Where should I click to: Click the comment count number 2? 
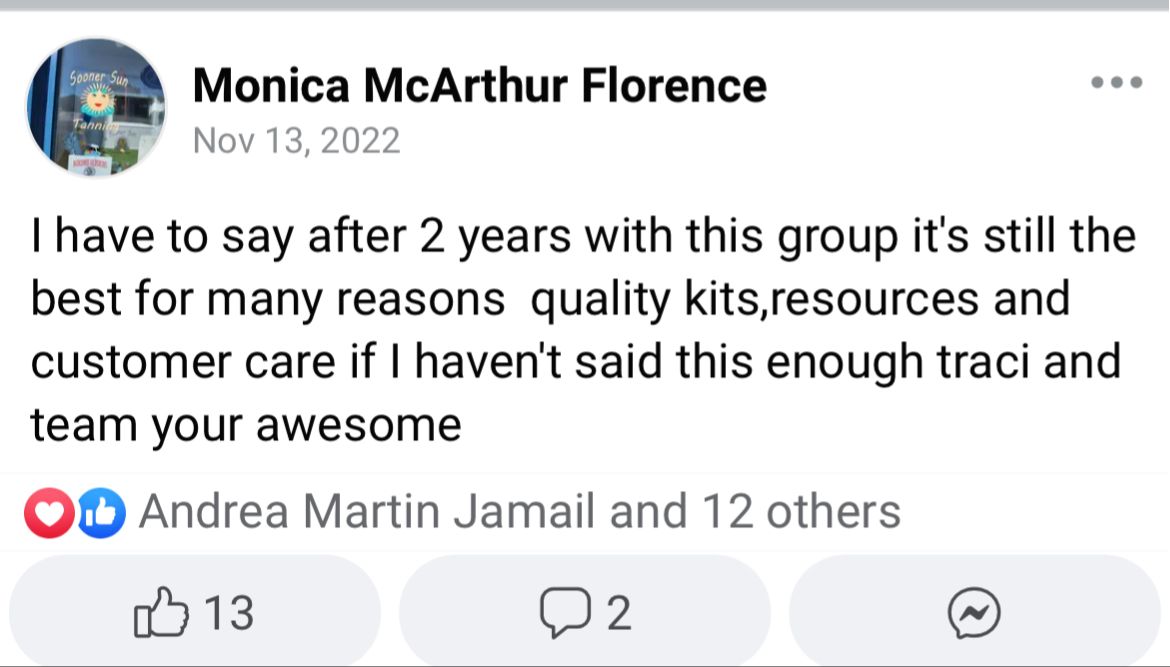[619, 613]
